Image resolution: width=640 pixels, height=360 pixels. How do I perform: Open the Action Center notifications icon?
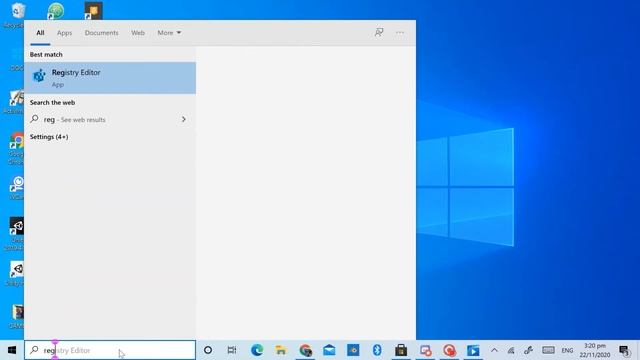tap(624, 350)
